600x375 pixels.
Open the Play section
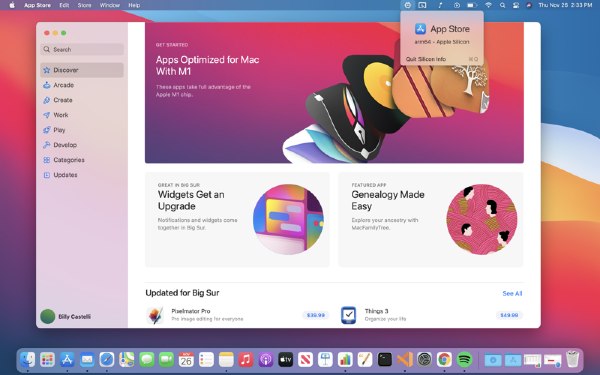click(82, 130)
